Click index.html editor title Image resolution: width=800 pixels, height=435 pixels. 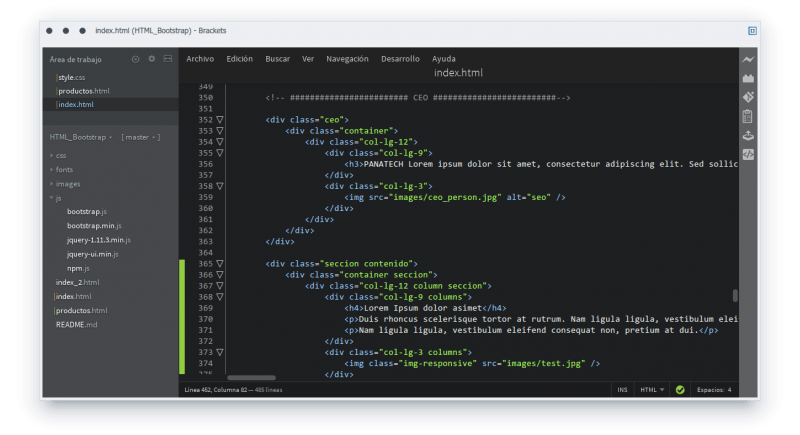point(458,73)
